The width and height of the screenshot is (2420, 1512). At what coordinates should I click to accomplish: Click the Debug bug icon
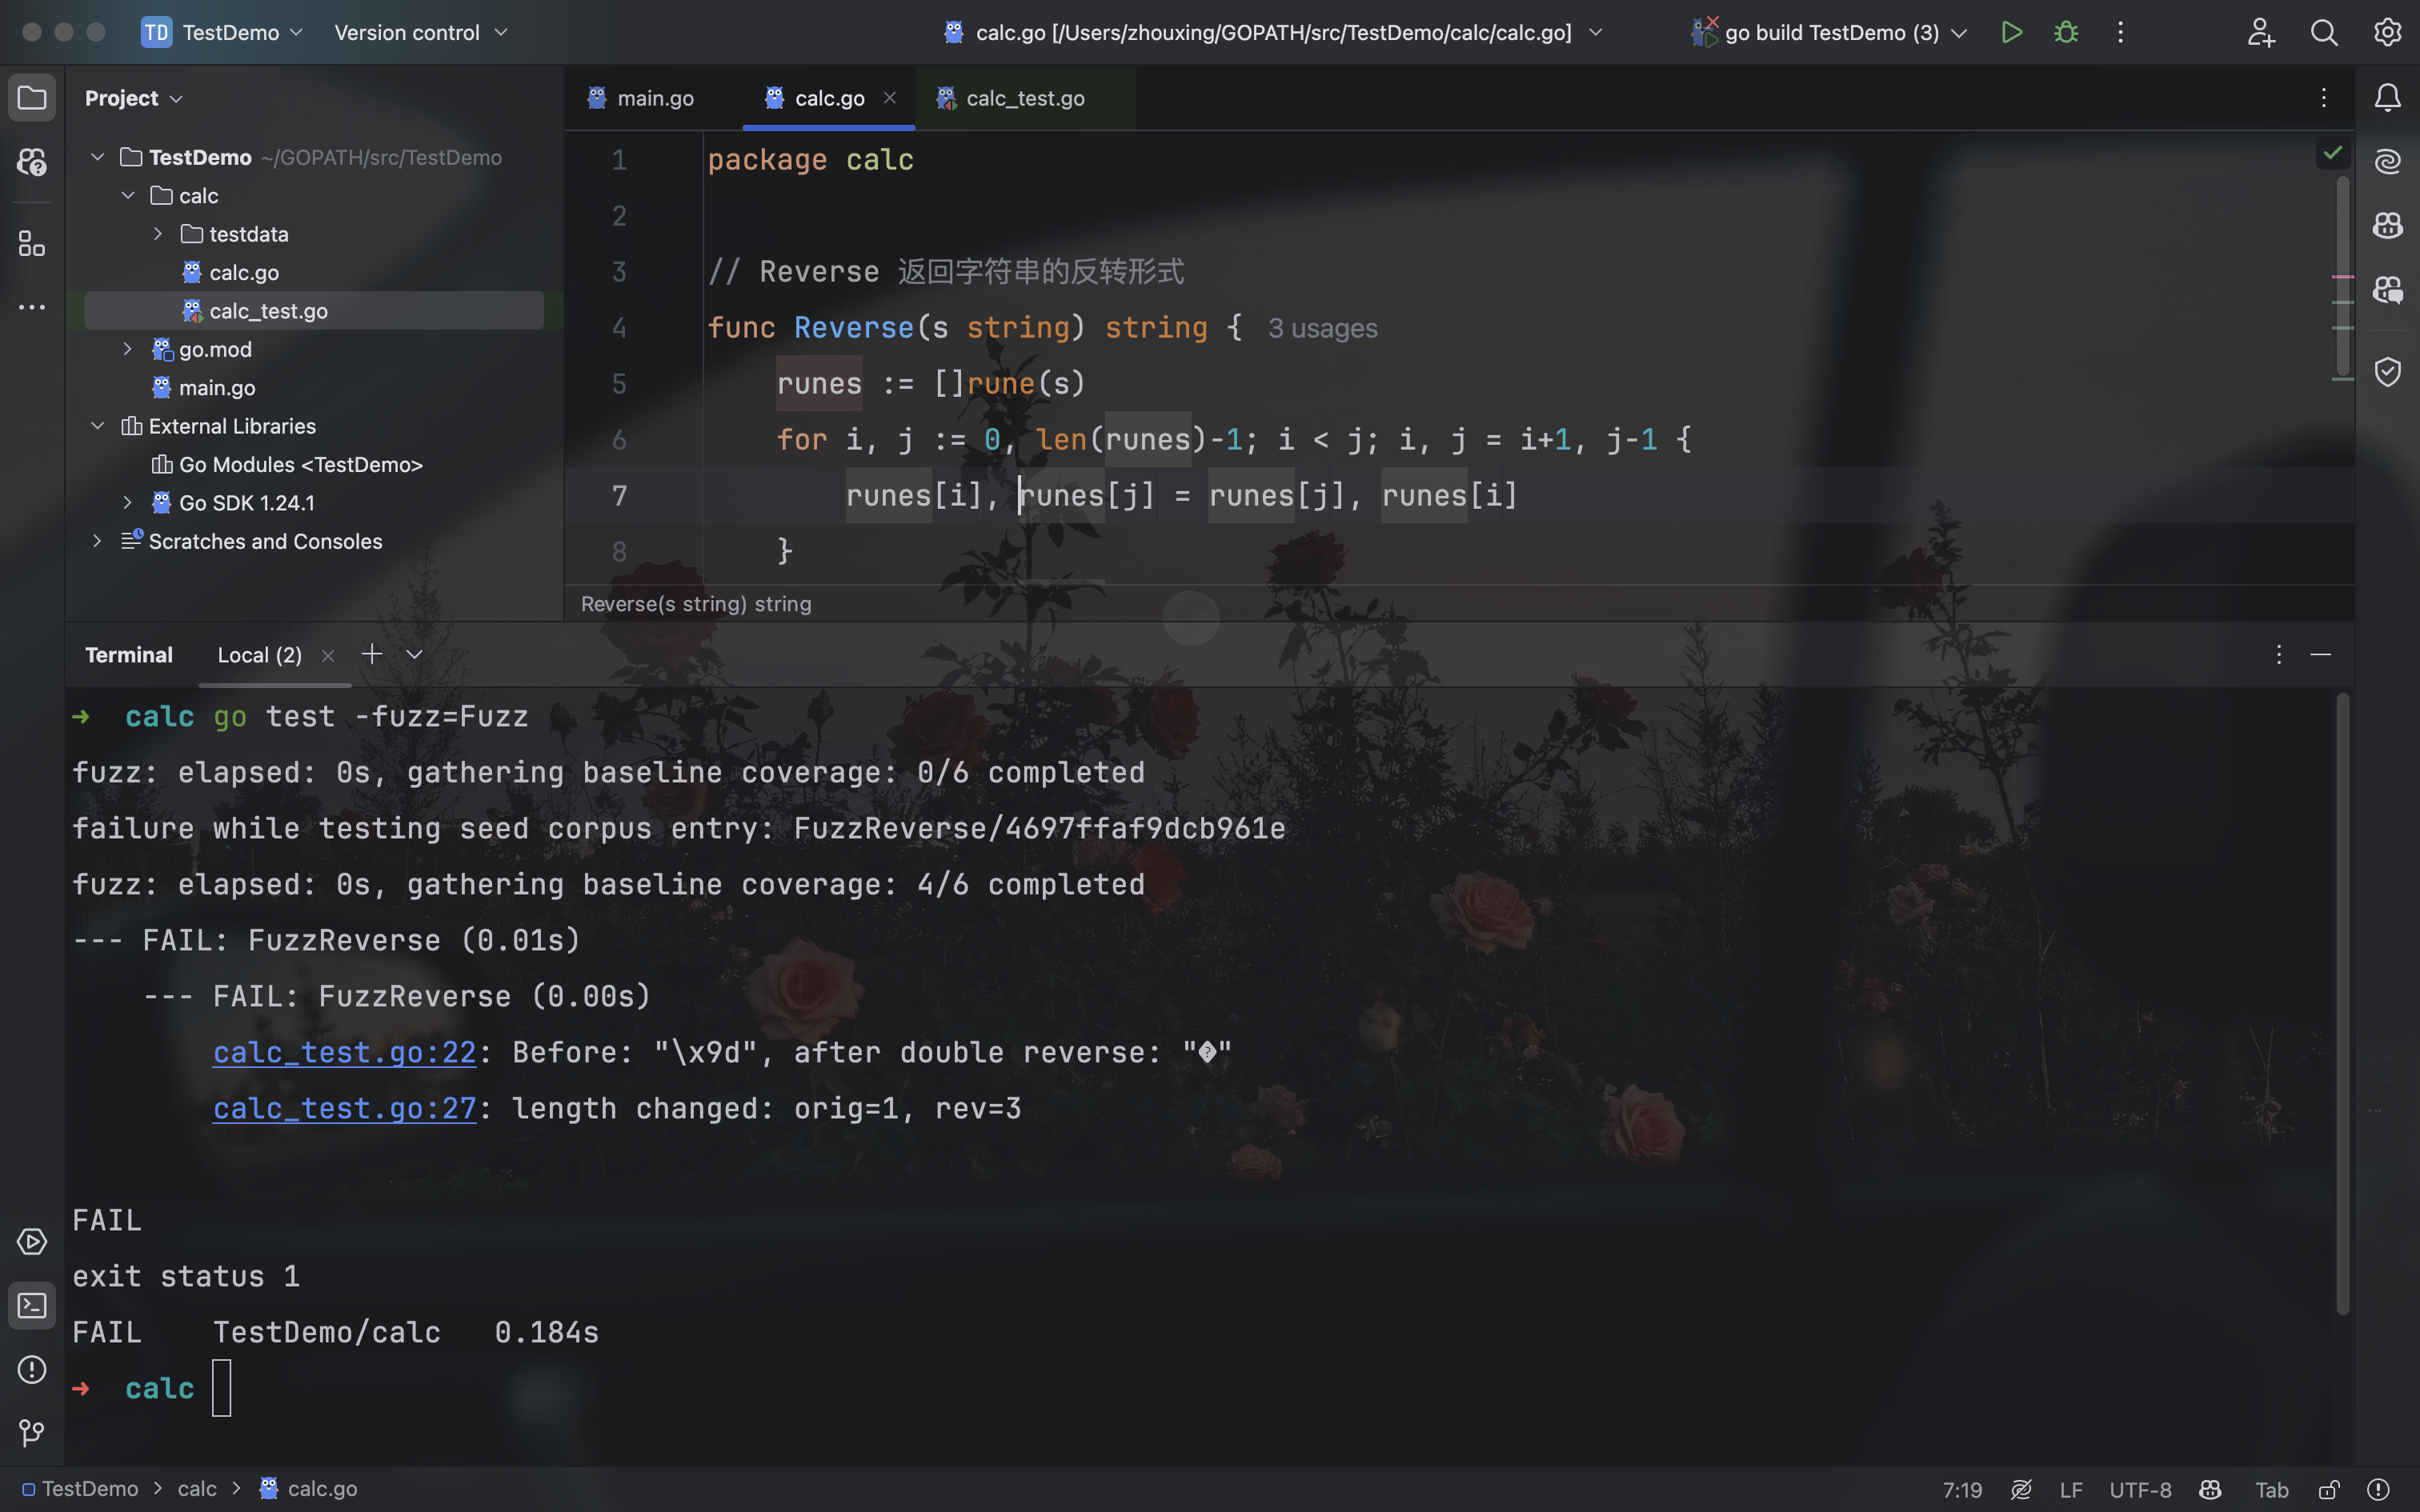[2066, 32]
